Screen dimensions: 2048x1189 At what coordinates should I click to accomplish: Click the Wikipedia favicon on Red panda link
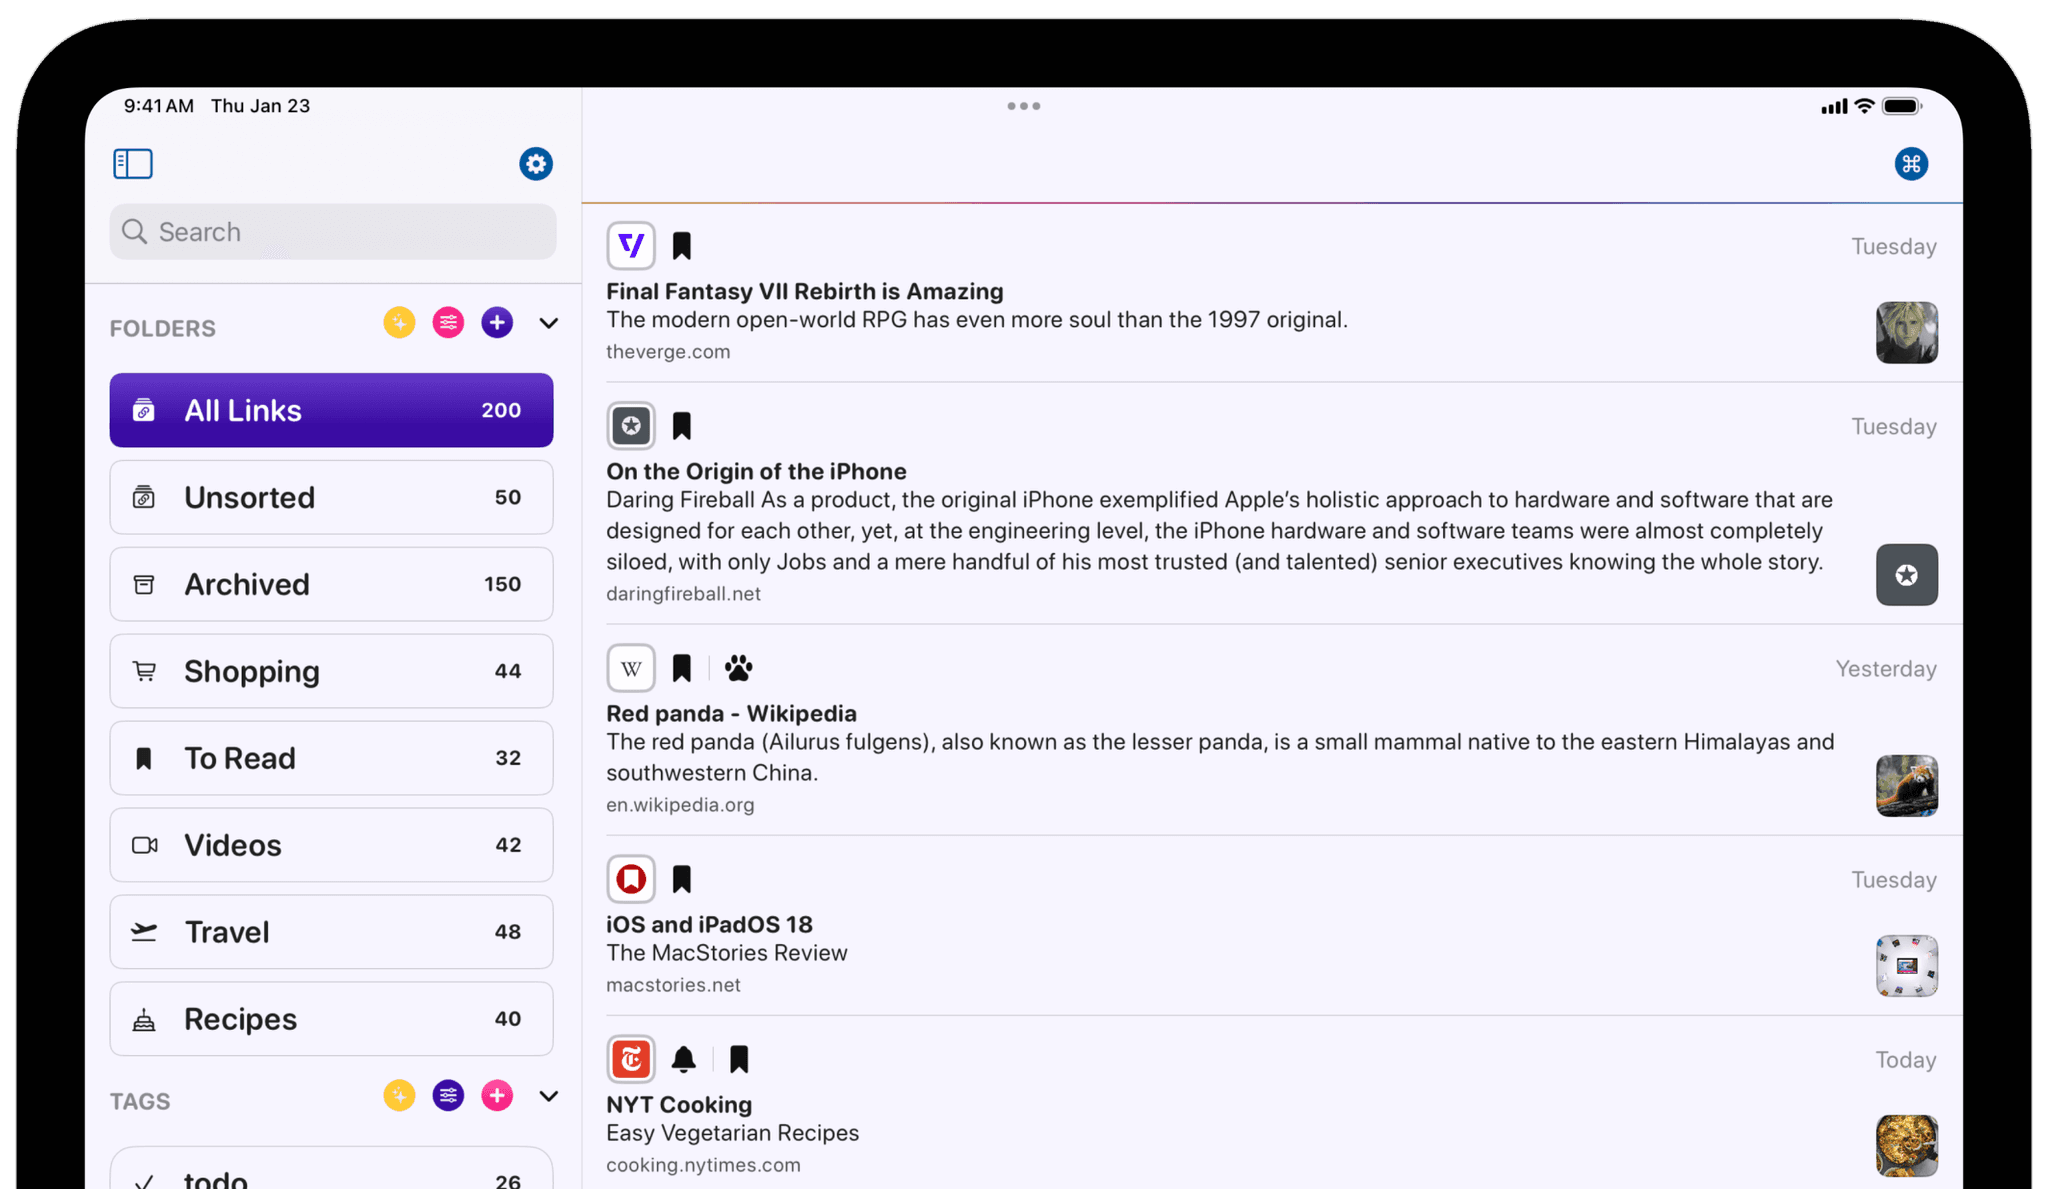point(631,668)
